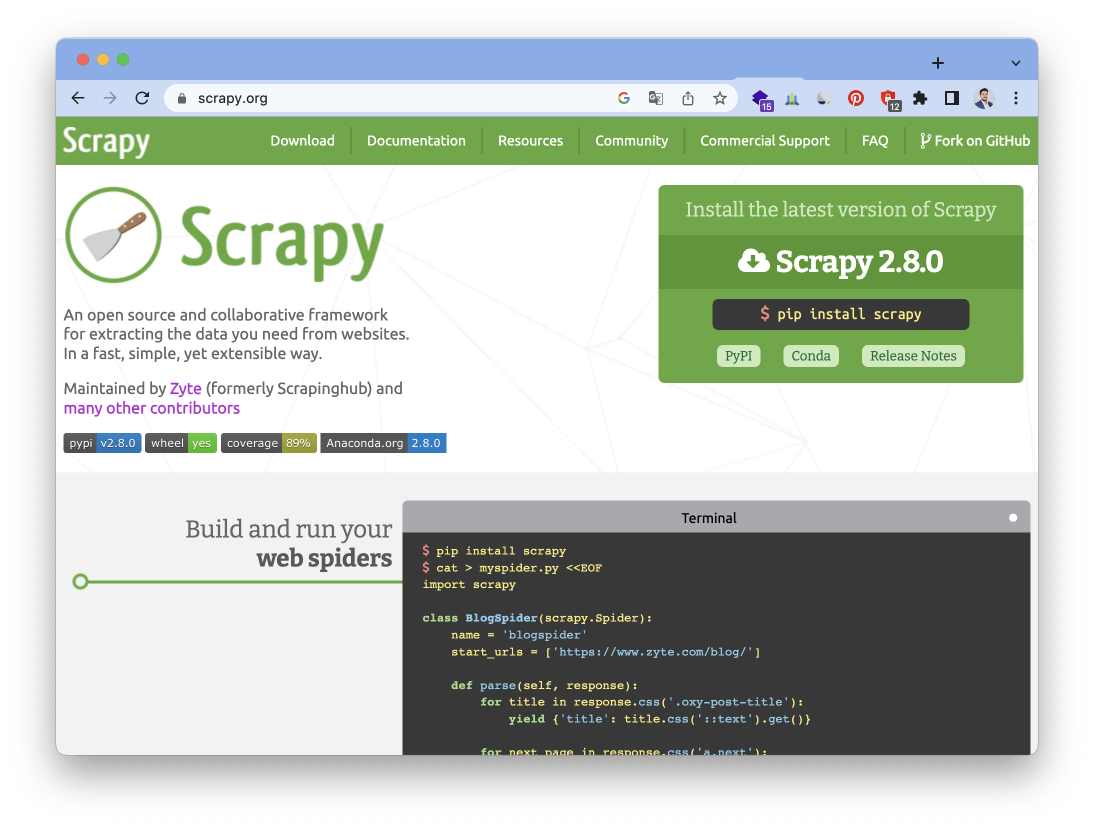Reload the scrapy.org page
Viewport: 1094px width, 829px height.
tap(142, 98)
